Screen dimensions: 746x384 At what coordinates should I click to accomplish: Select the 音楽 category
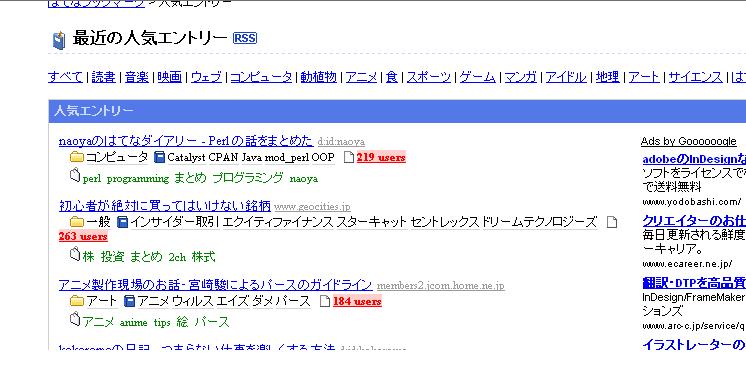(137, 77)
